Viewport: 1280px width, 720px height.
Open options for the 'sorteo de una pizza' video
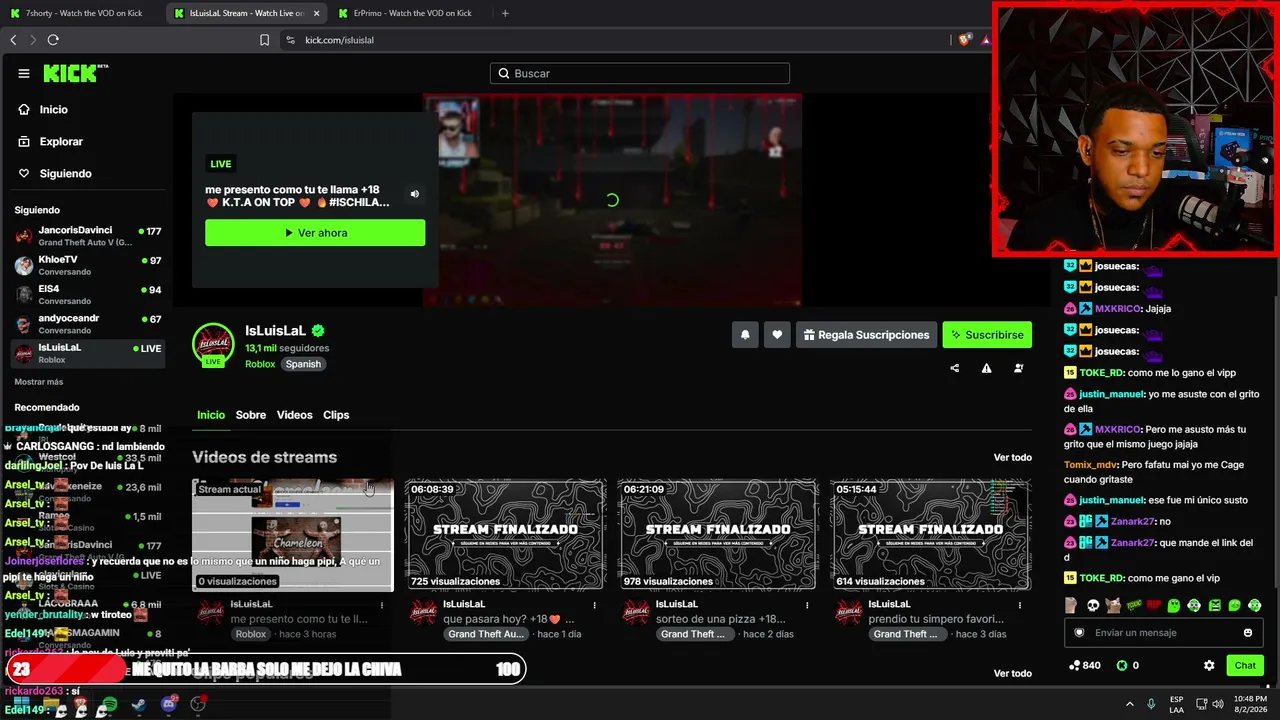[x=807, y=605]
